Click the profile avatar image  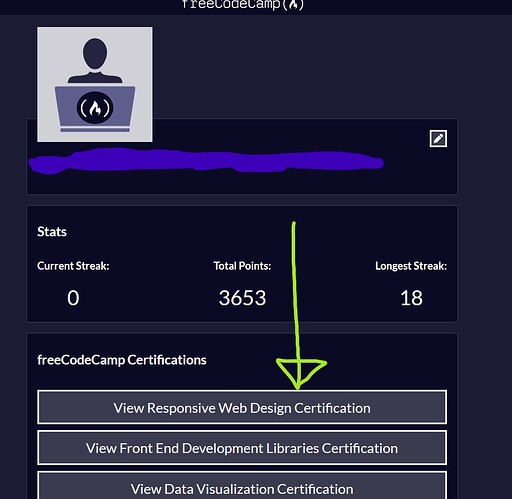[x=95, y=84]
